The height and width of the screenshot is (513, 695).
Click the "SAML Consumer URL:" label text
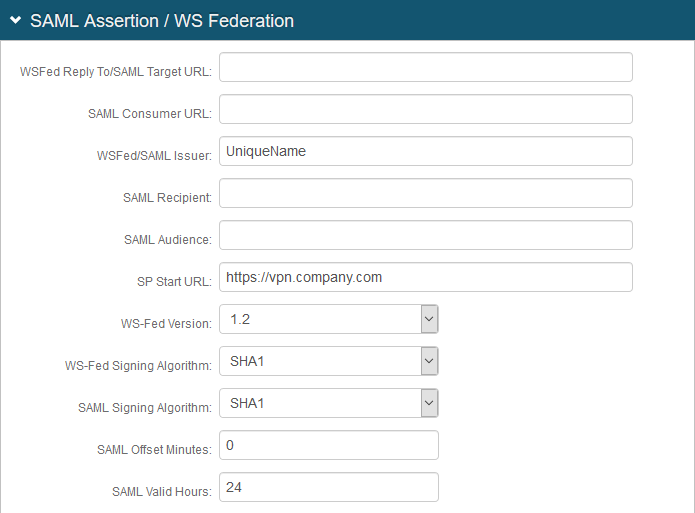149,114
